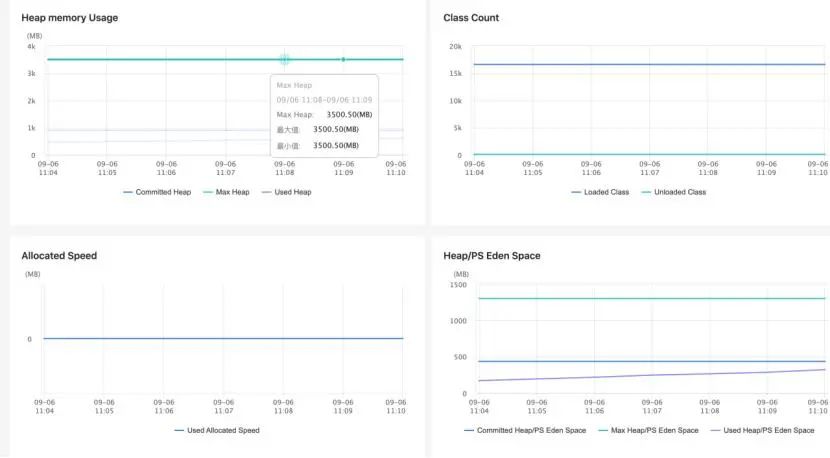Click the highlighted Max Heap data point
The image size is (830, 458).
(x=285, y=60)
